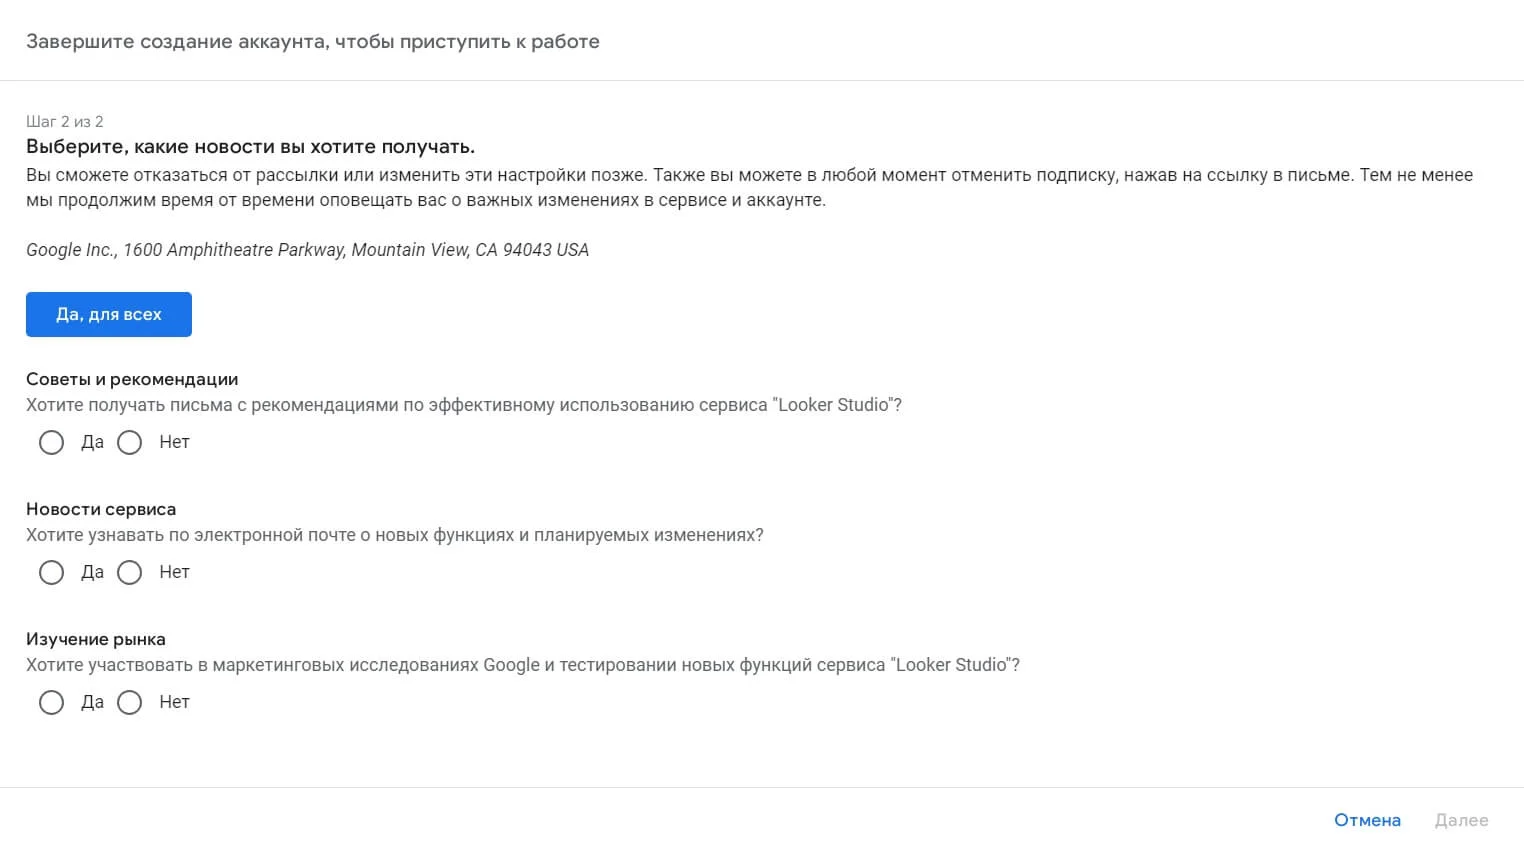Select 'Да' radio for Советы и рекомендации

click(x=51, y=442)
